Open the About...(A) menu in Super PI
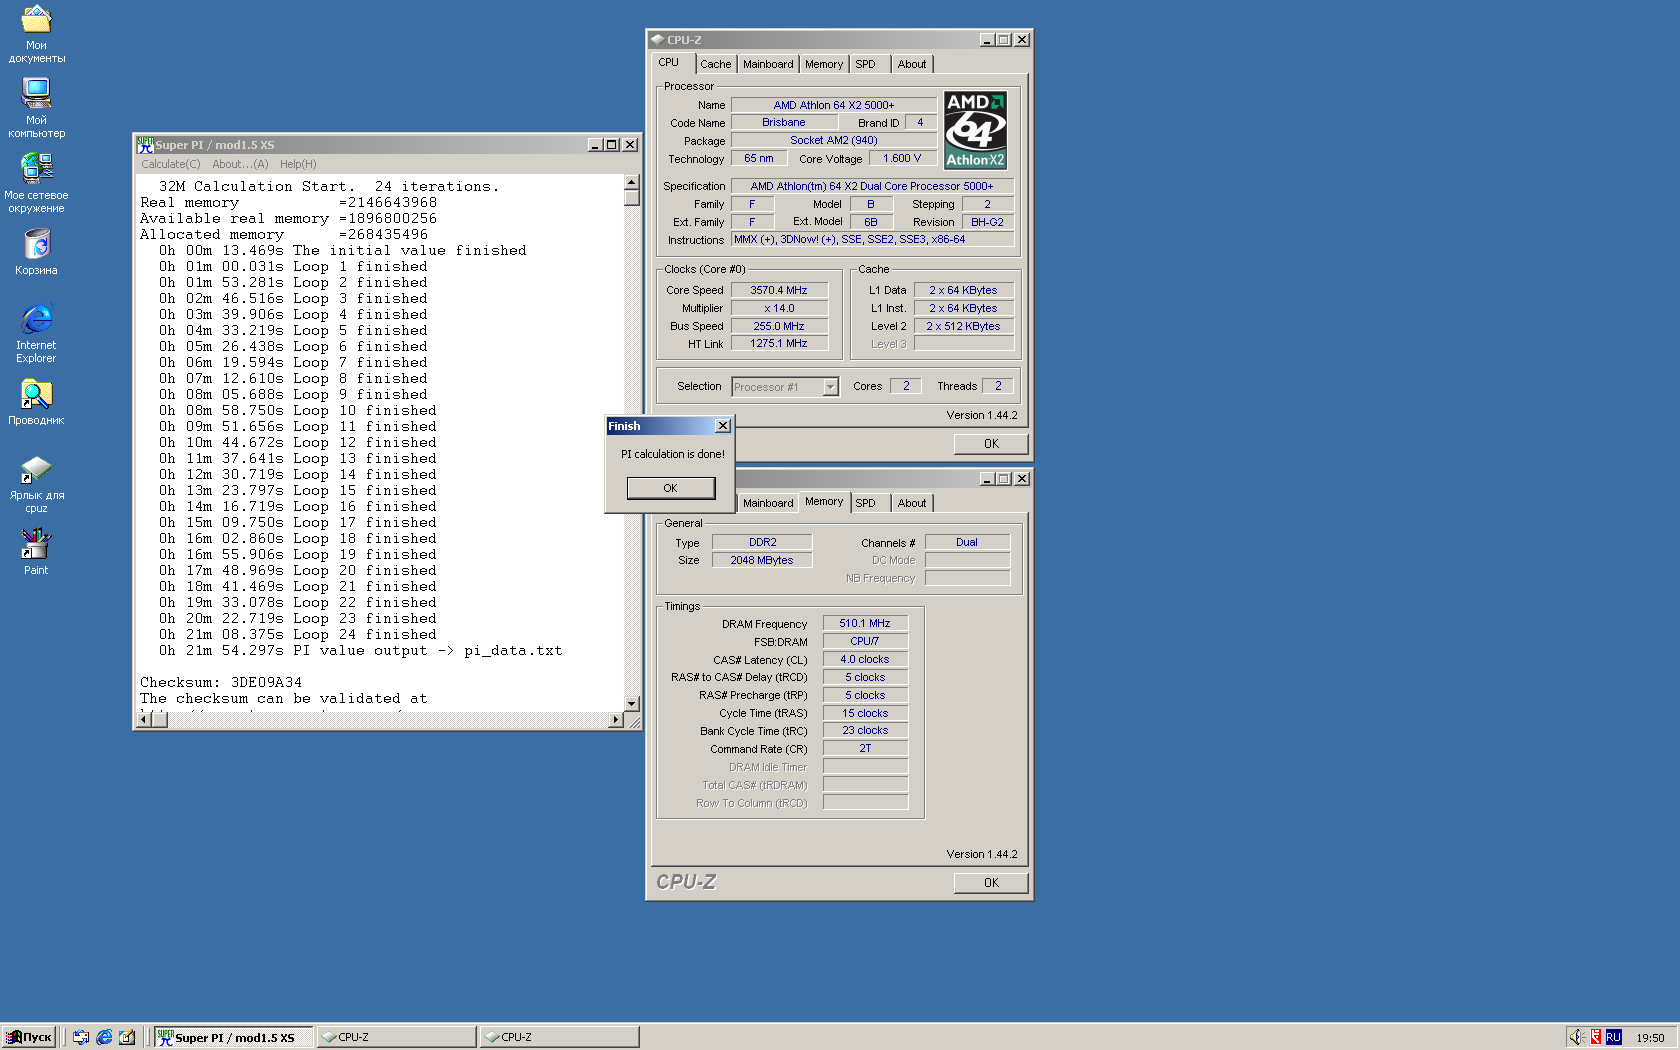This screenshot has width=1680, height=1050. click(x=240, y=164)
